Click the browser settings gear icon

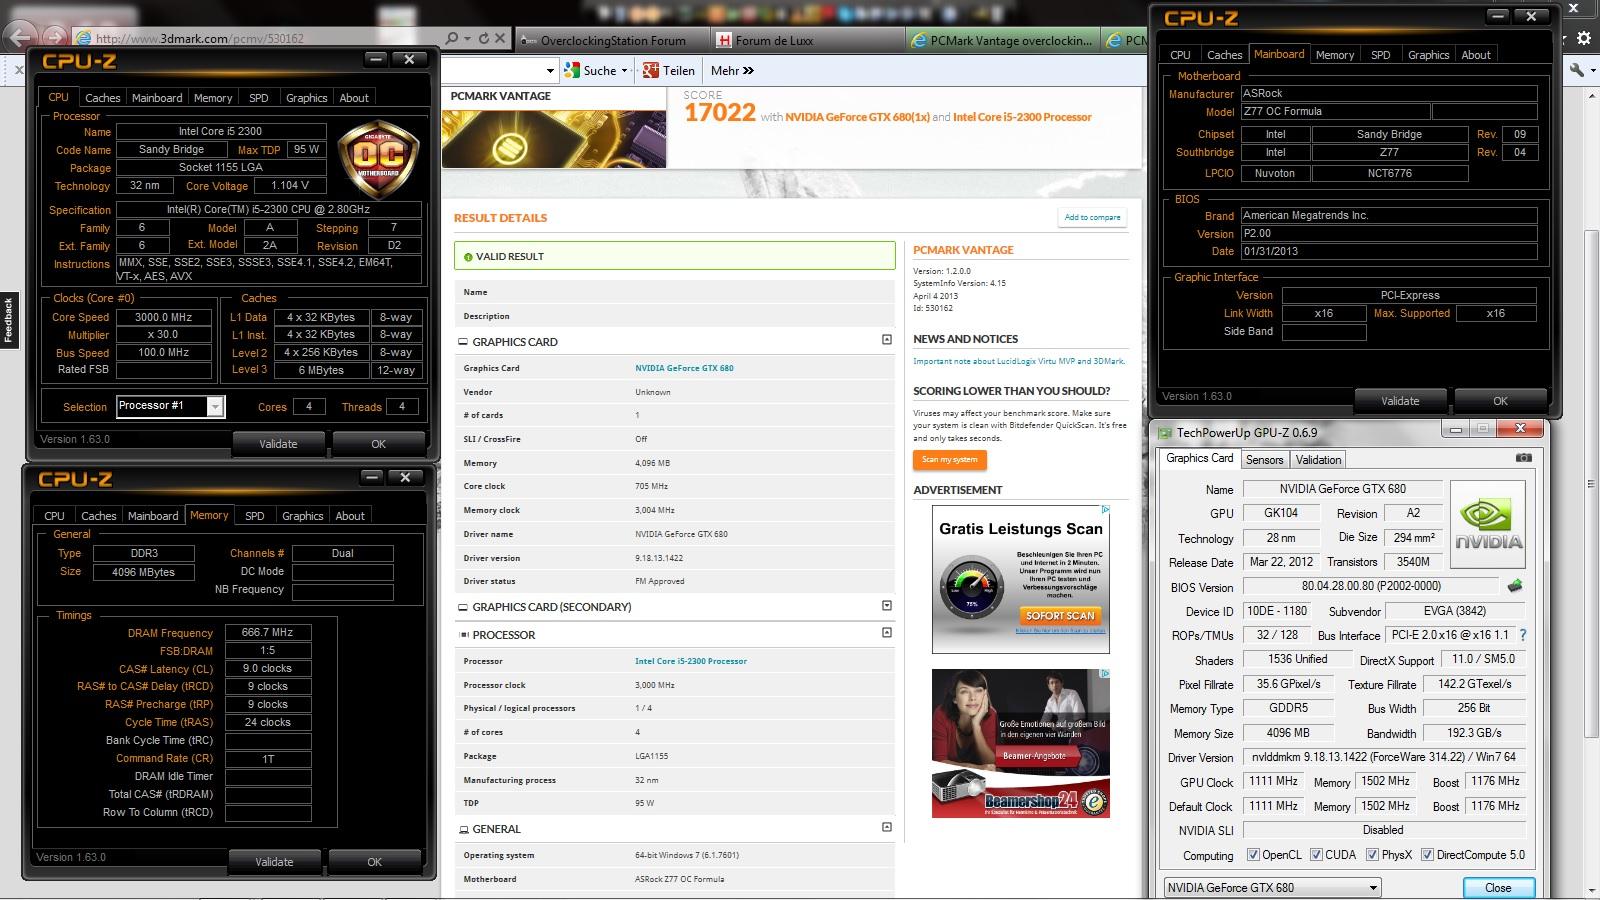coord(1584,38)
